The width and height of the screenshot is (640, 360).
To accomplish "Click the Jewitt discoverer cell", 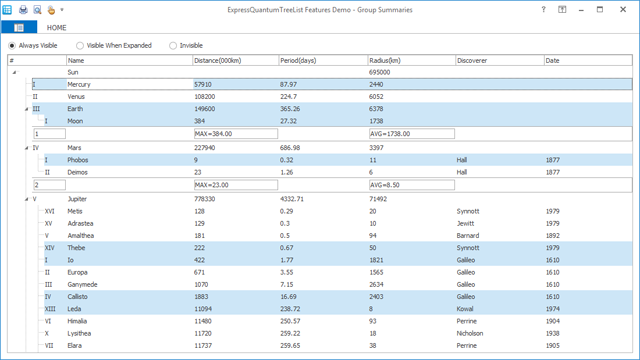I will tap(465, 224).
